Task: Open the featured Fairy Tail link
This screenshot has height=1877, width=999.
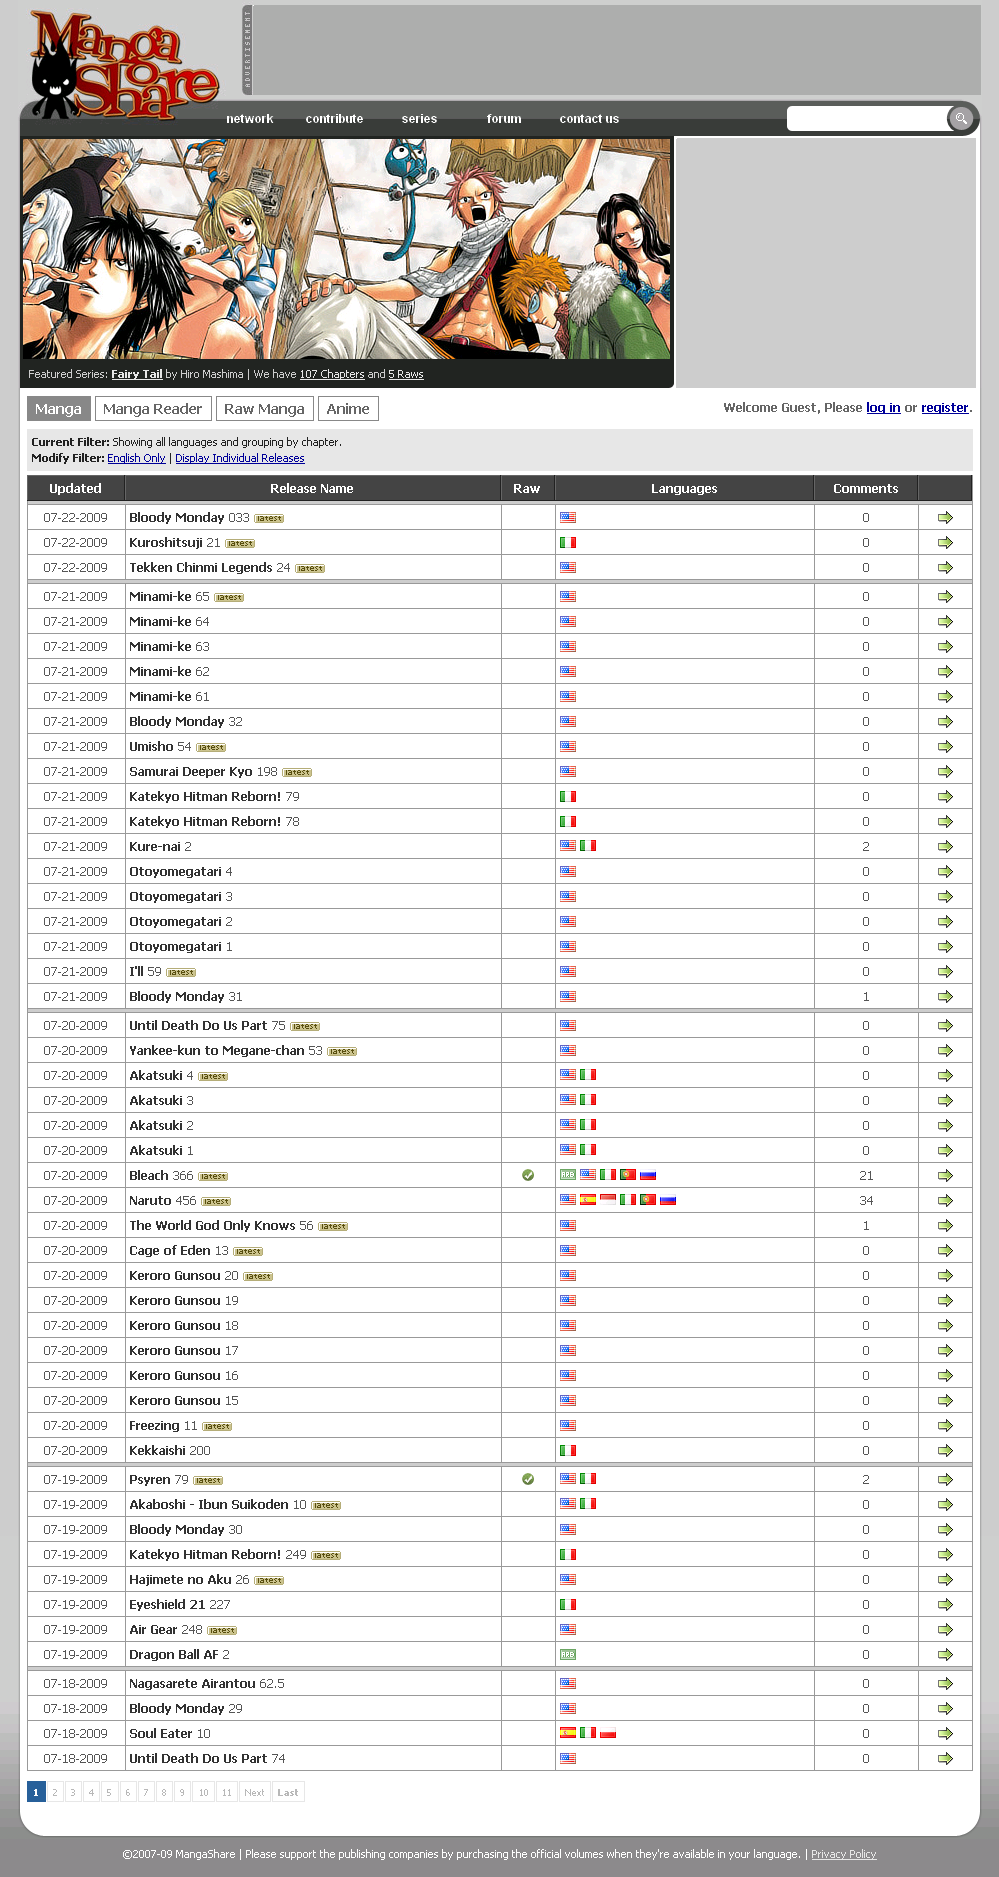Action: [136, 374]
